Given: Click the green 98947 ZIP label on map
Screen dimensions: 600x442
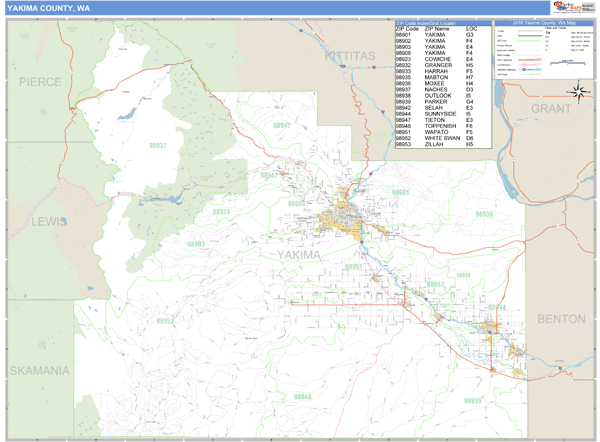Looking at the screenshot, I should (269, 175).
